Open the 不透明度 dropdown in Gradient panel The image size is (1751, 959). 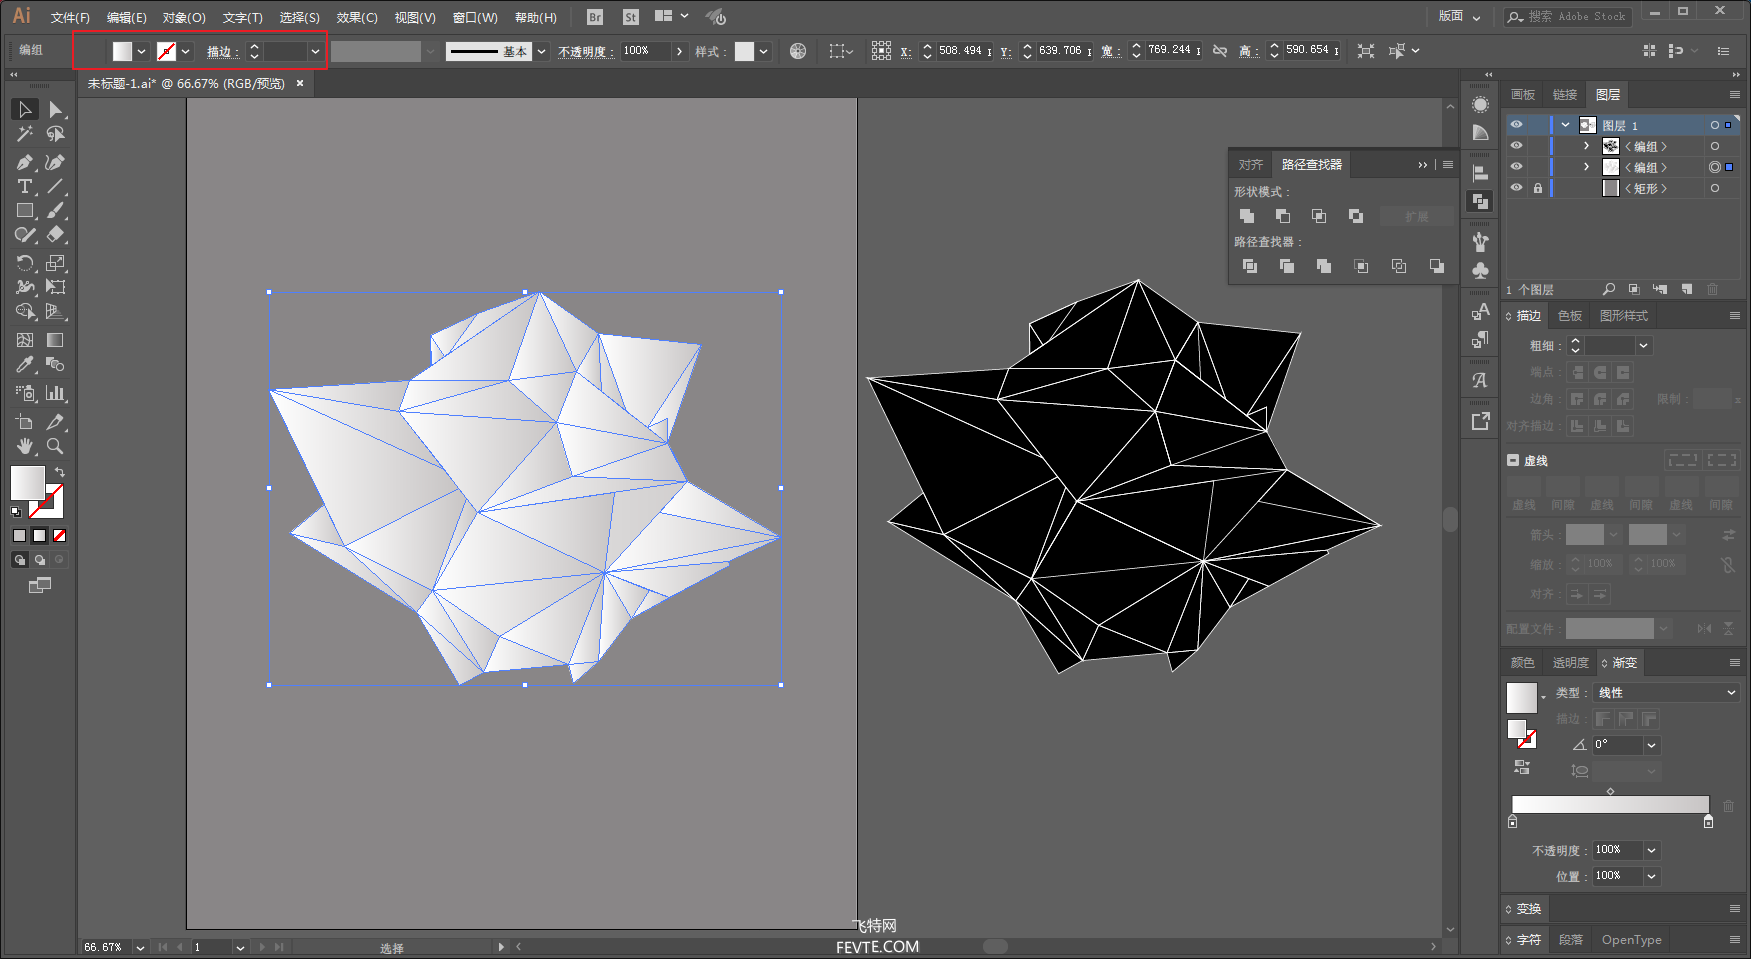point(1652,850)
